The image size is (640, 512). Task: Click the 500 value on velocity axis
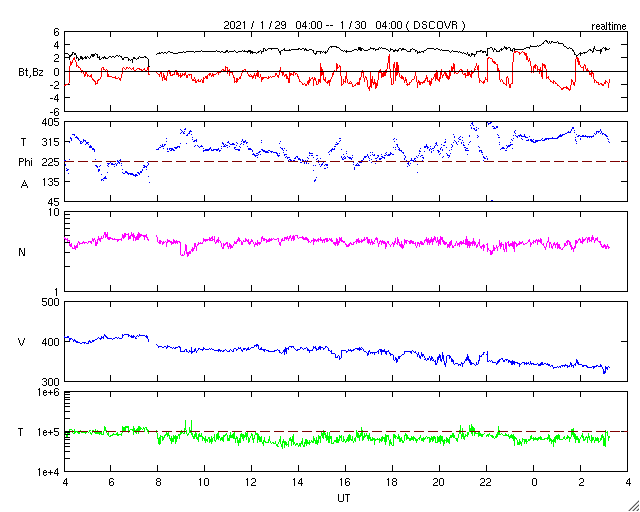pos(52,302)
